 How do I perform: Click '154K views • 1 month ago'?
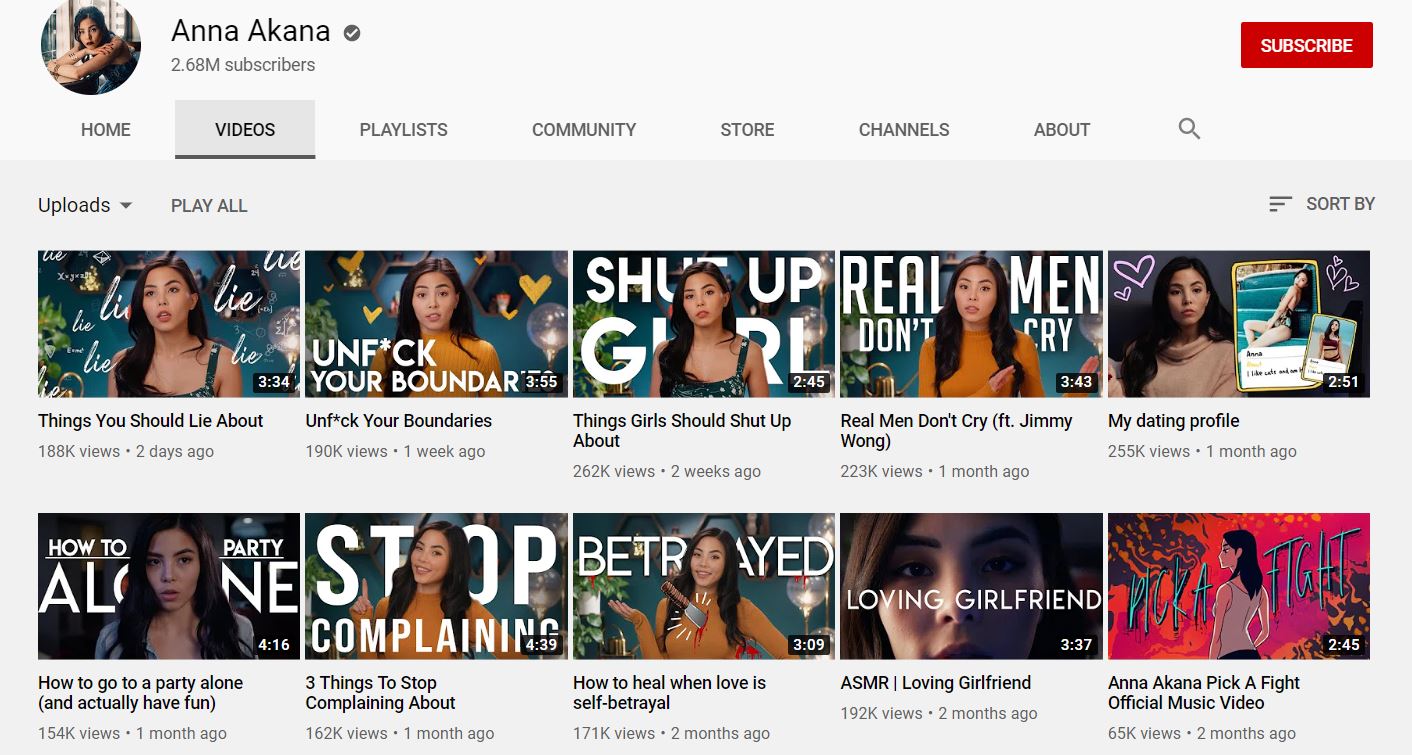[x=132, y=733]
